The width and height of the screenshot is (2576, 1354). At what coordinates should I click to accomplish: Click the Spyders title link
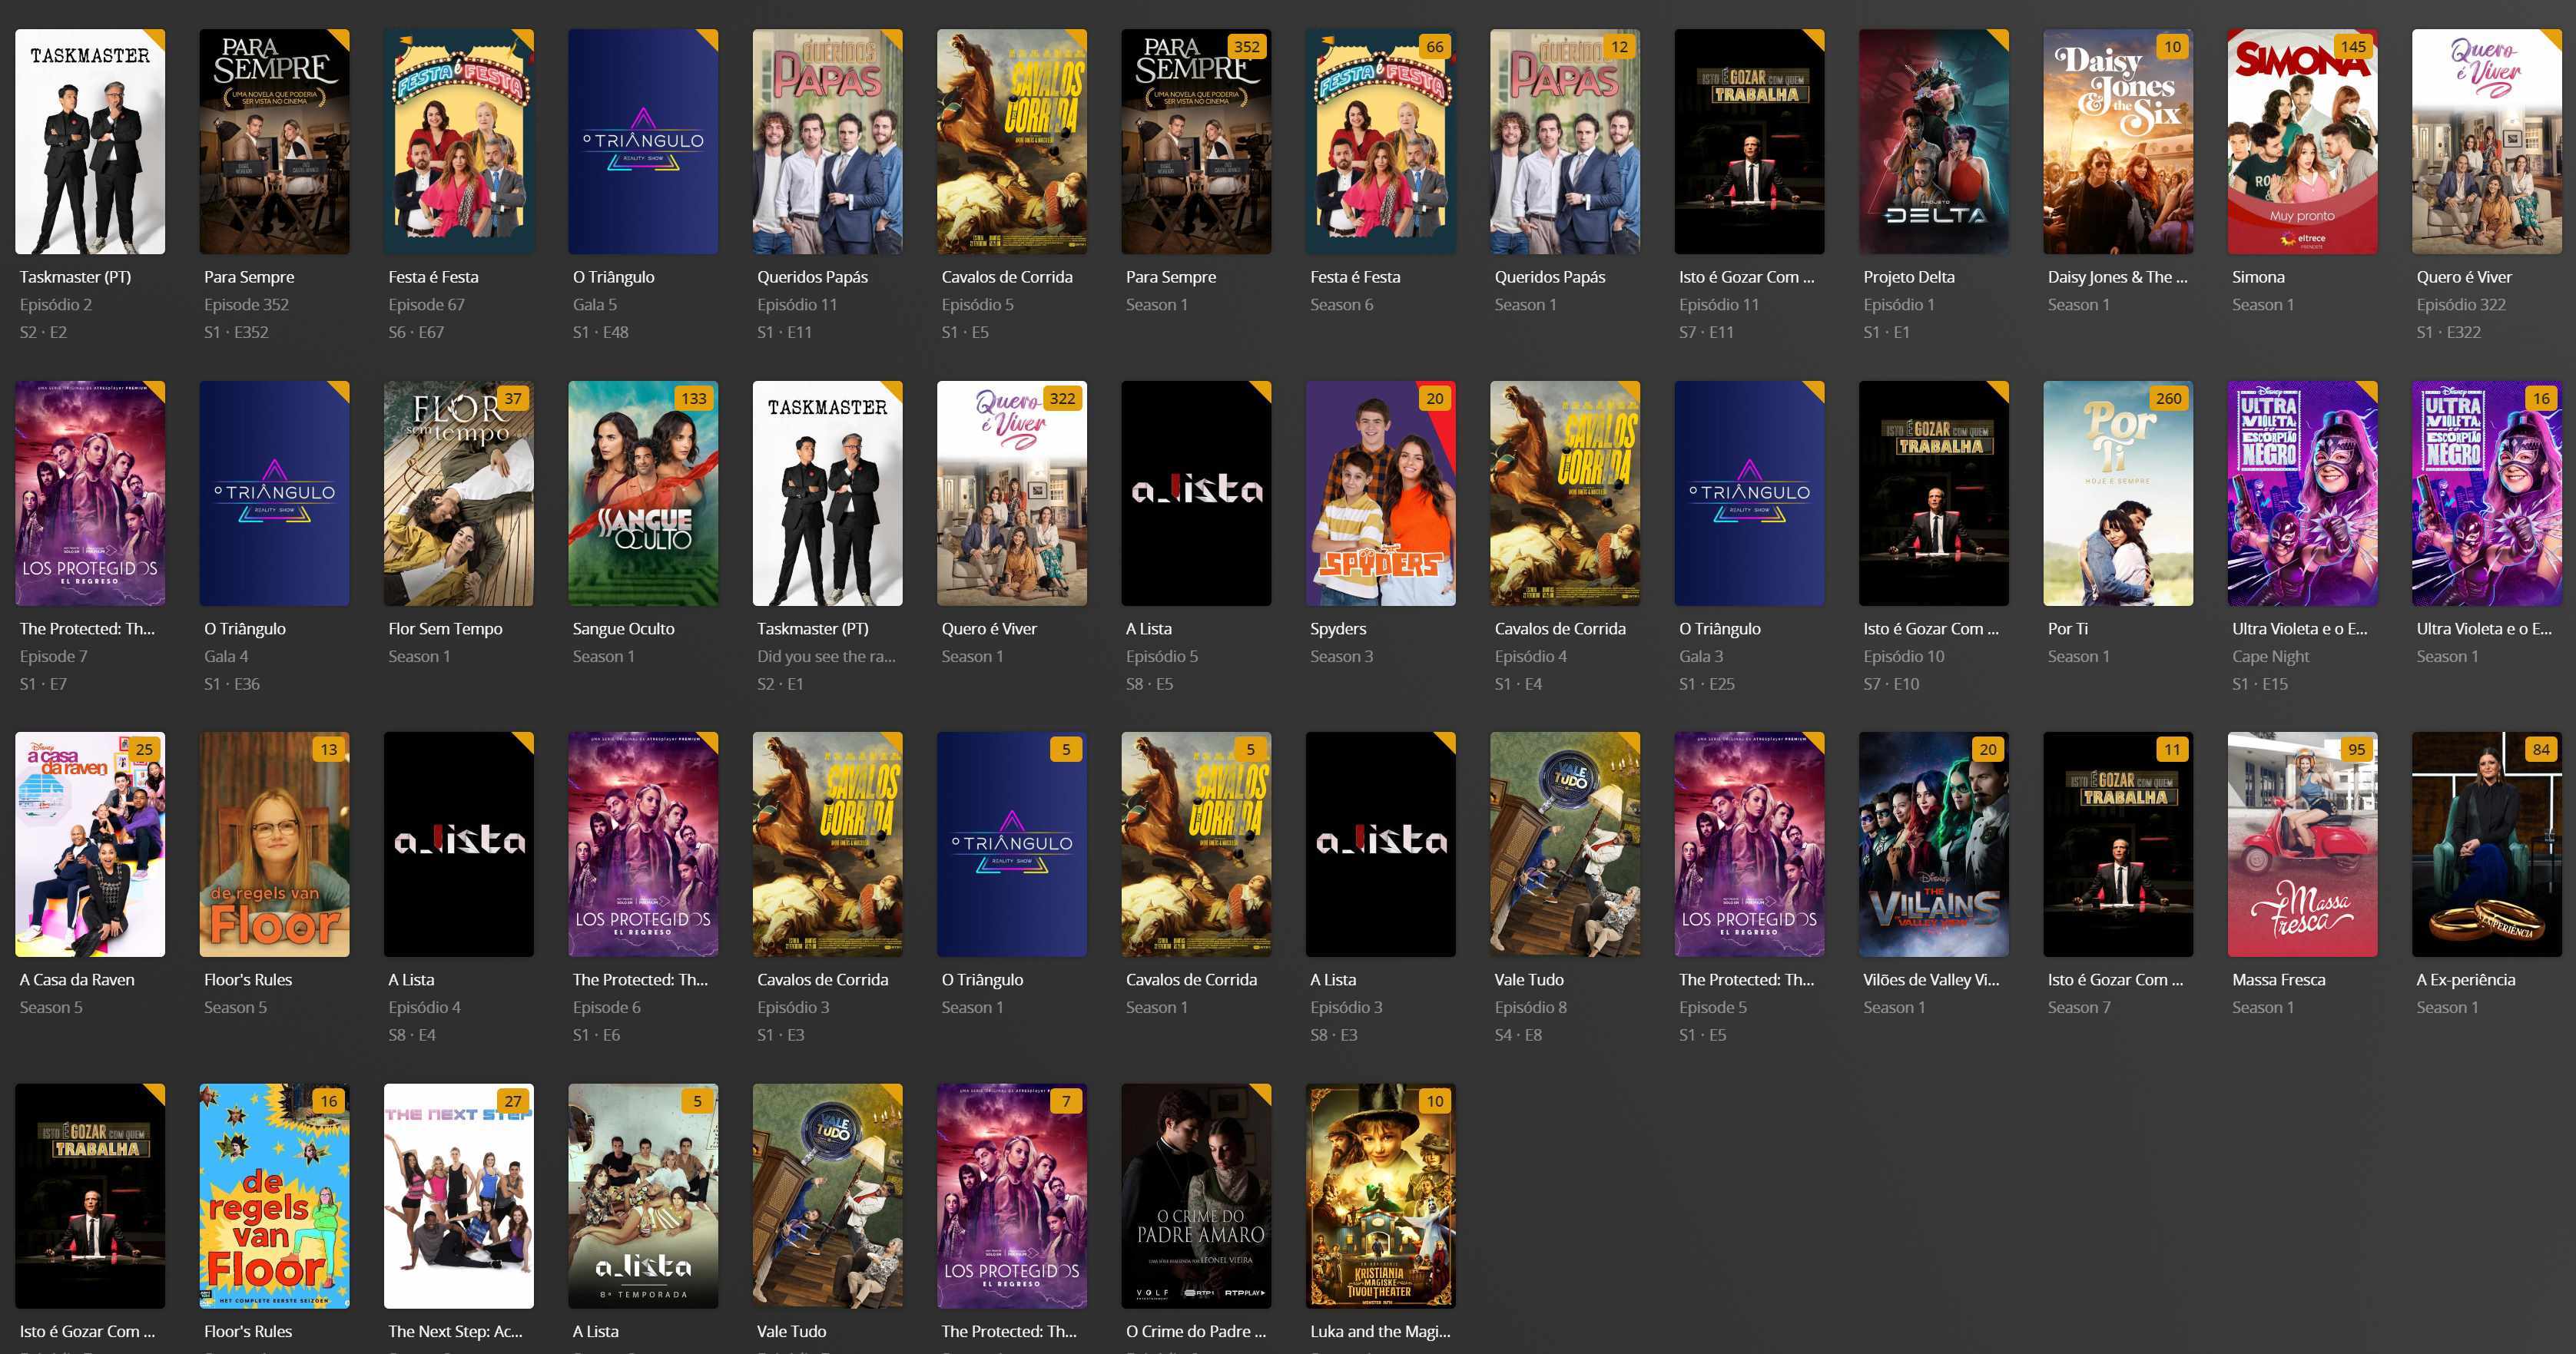pyautogui.click(x=1338, y=629)
